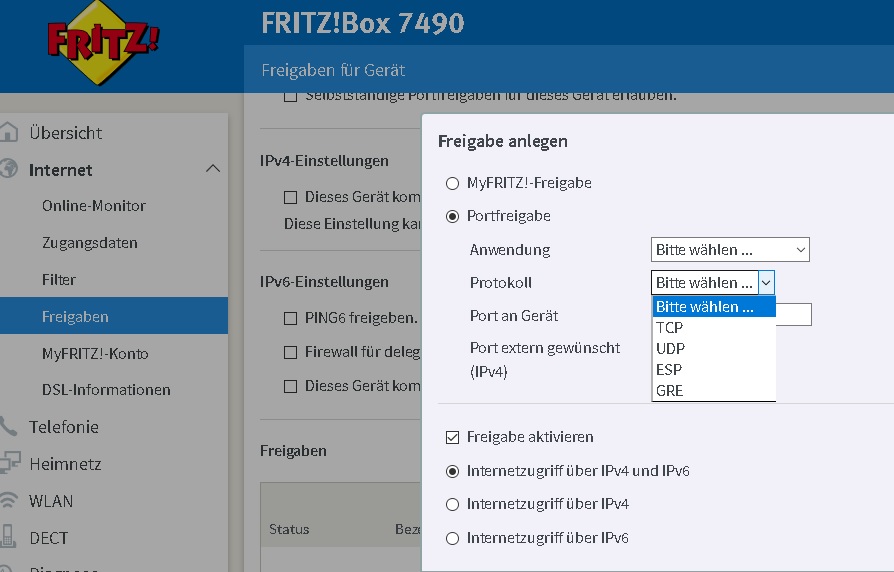The width and height of the screenshot is (894, 572).
Task: Choose GRE protocol option
Action: tap(714, 391)
